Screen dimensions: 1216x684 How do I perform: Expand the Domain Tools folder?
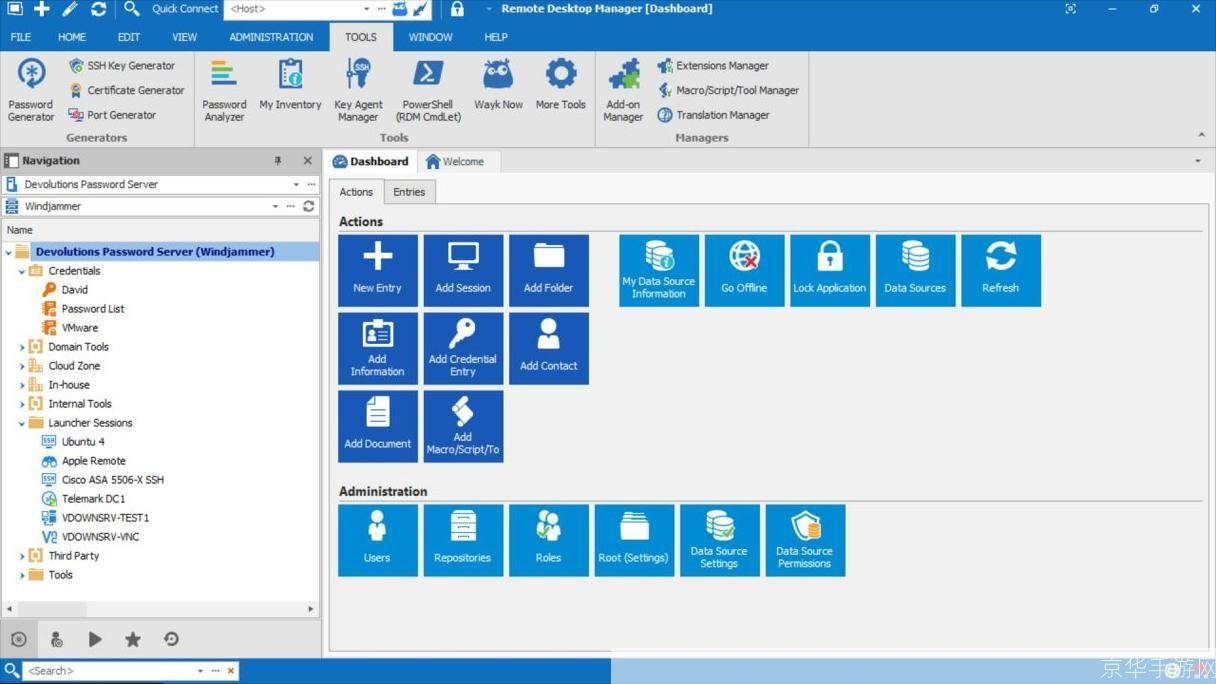click(x=22, y=347)
